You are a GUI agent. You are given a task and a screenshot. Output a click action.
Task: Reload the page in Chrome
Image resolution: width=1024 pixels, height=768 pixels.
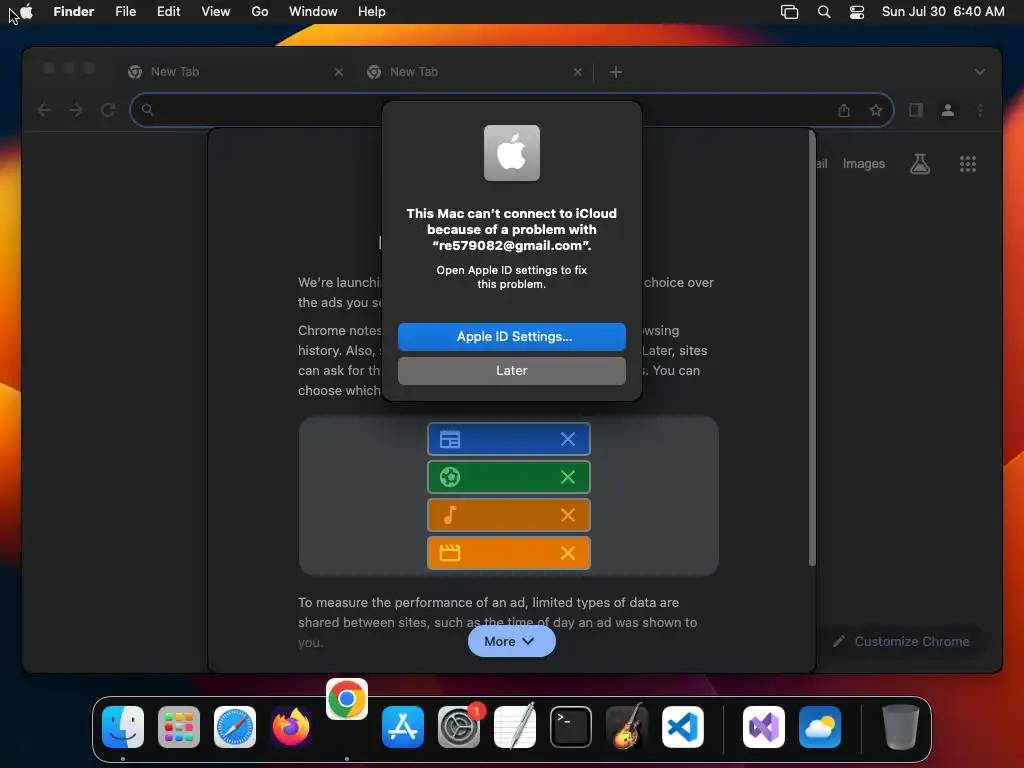[108, 110]
